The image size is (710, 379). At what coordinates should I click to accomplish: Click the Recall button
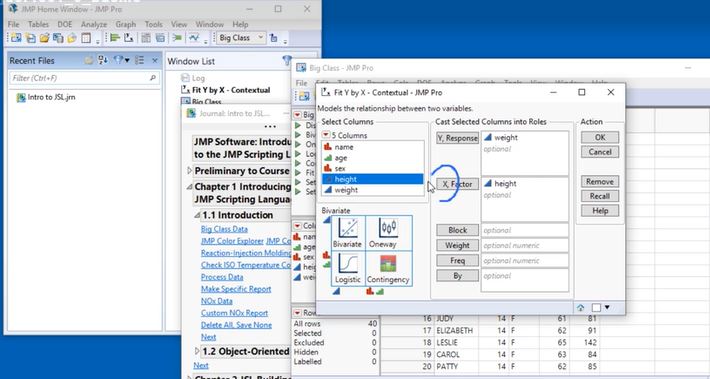[x=600, y=197]
